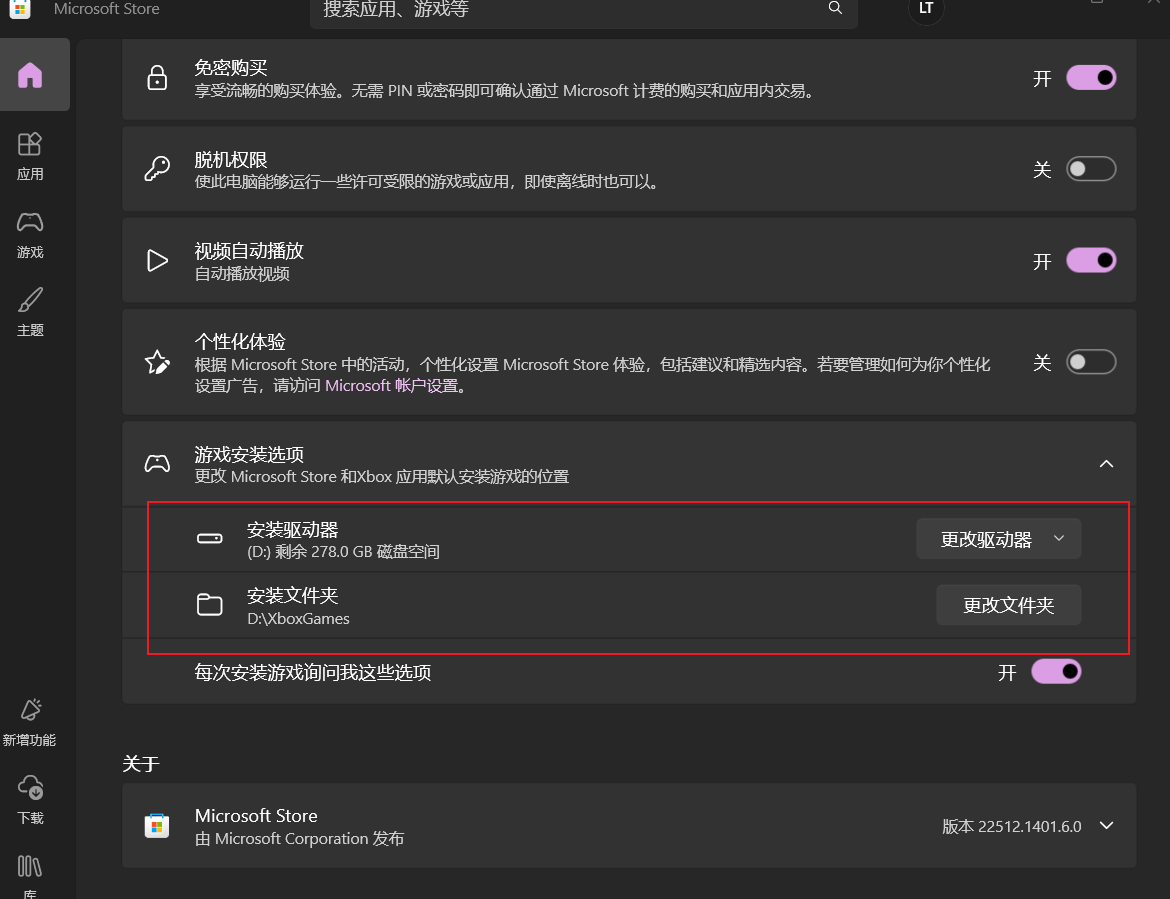The height and width of the screenshot is (899, 1170).
Task: Turn off 视频自动播放
Action: tap(1091, 260)
